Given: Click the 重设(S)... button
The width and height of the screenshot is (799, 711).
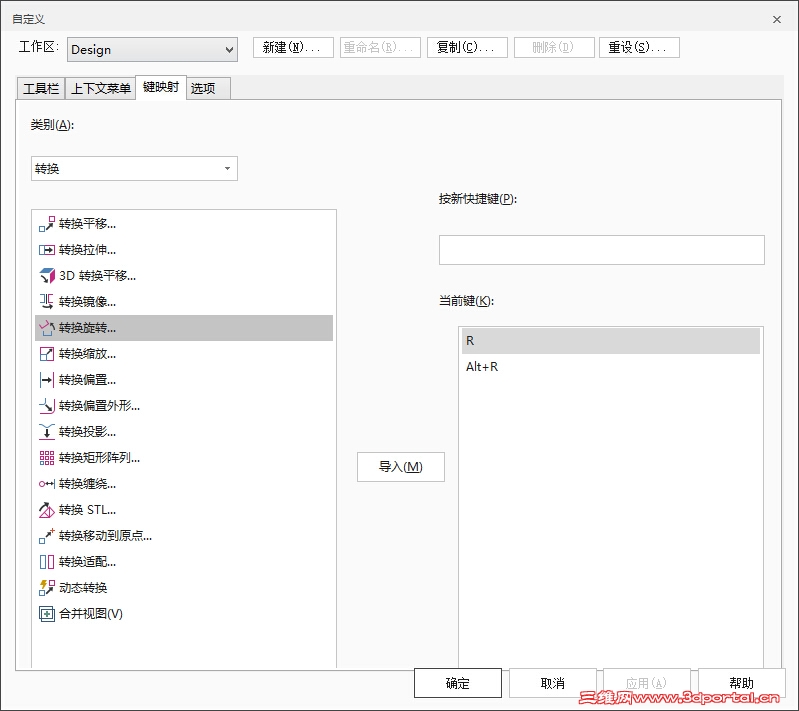Looking at the screenshot, I should point(639,47).
